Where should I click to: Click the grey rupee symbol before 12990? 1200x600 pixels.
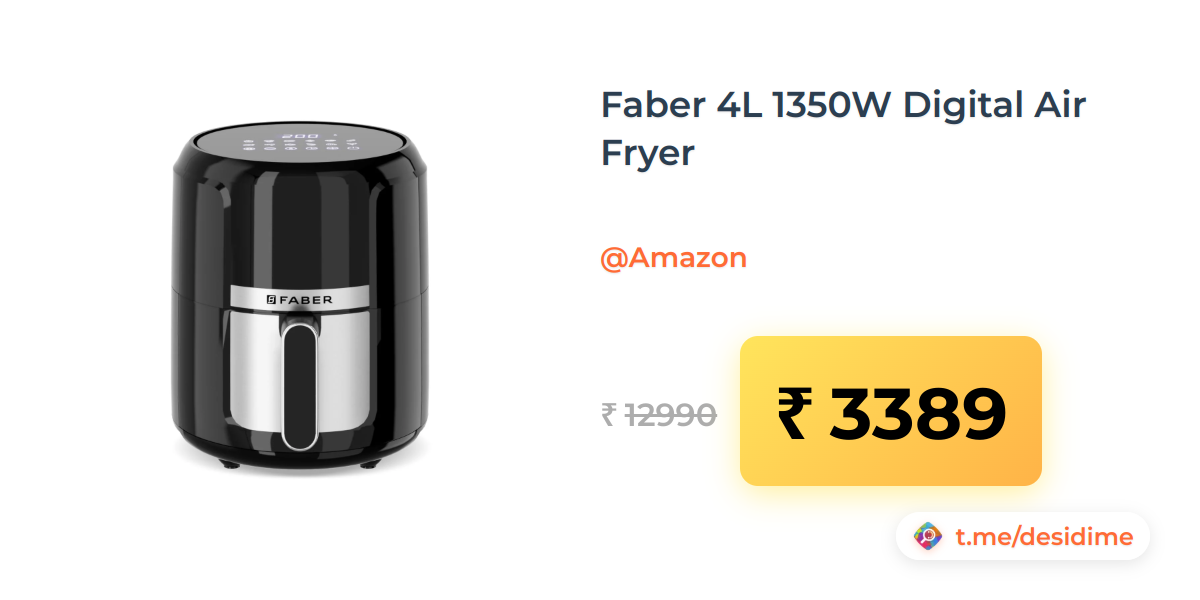click(608, 414)
